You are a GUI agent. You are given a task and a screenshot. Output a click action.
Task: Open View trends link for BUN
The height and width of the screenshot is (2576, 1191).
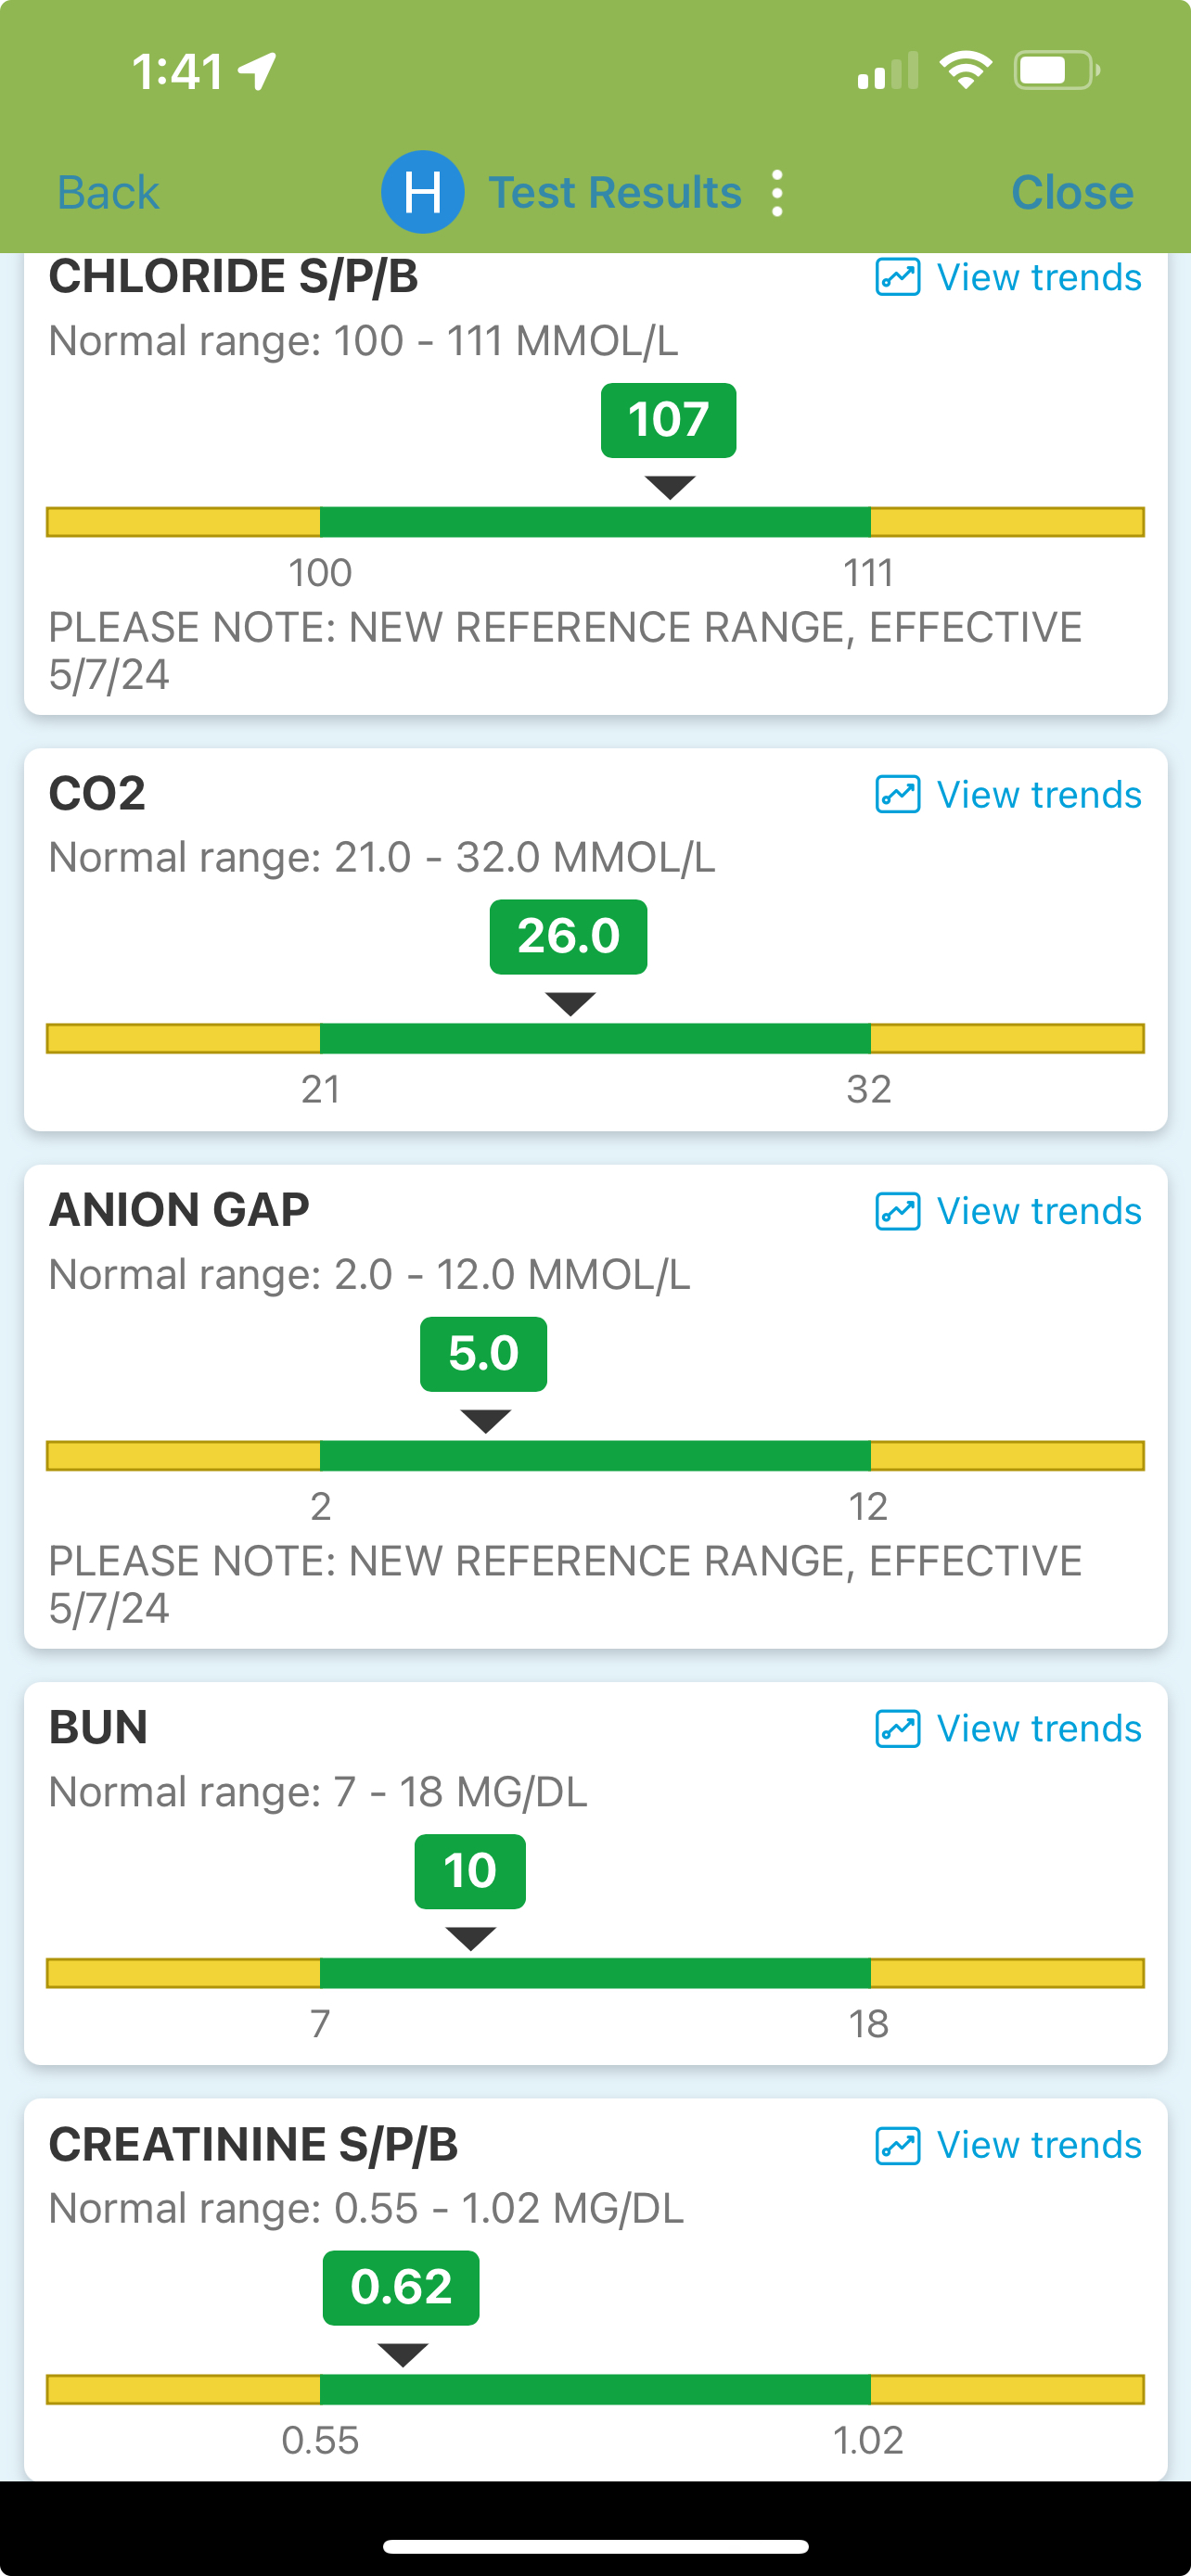pos(1038,1728)
